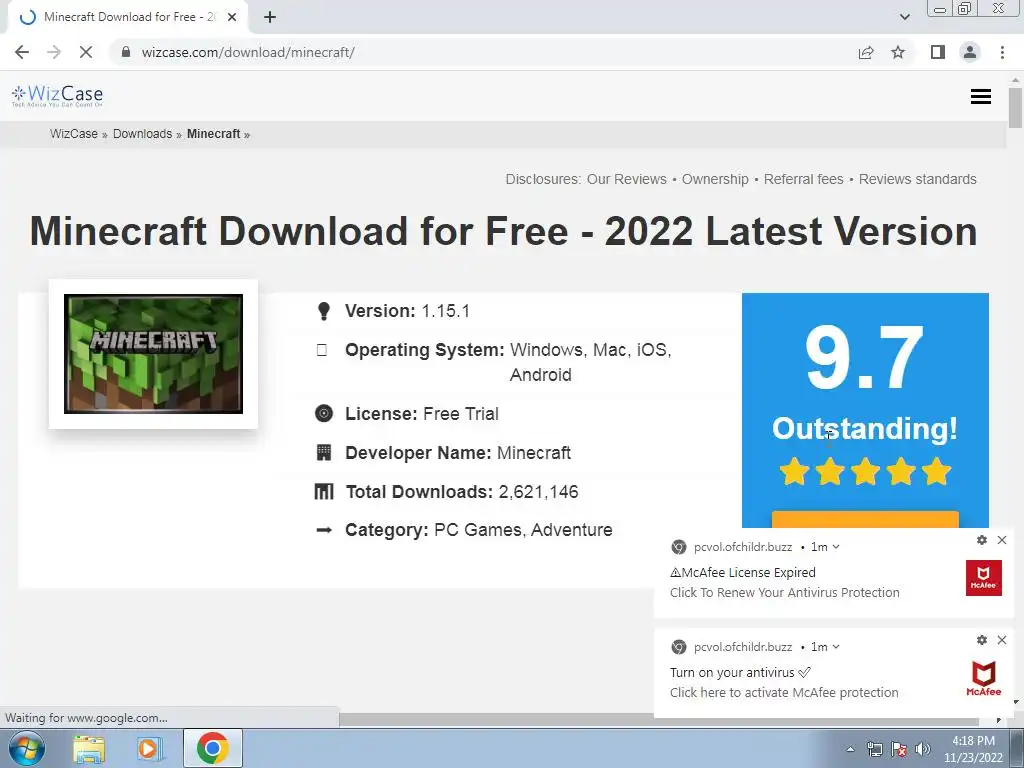Open Chrome's three-dot menu
1024x768 pixels.
click(x=1002, y=52)
